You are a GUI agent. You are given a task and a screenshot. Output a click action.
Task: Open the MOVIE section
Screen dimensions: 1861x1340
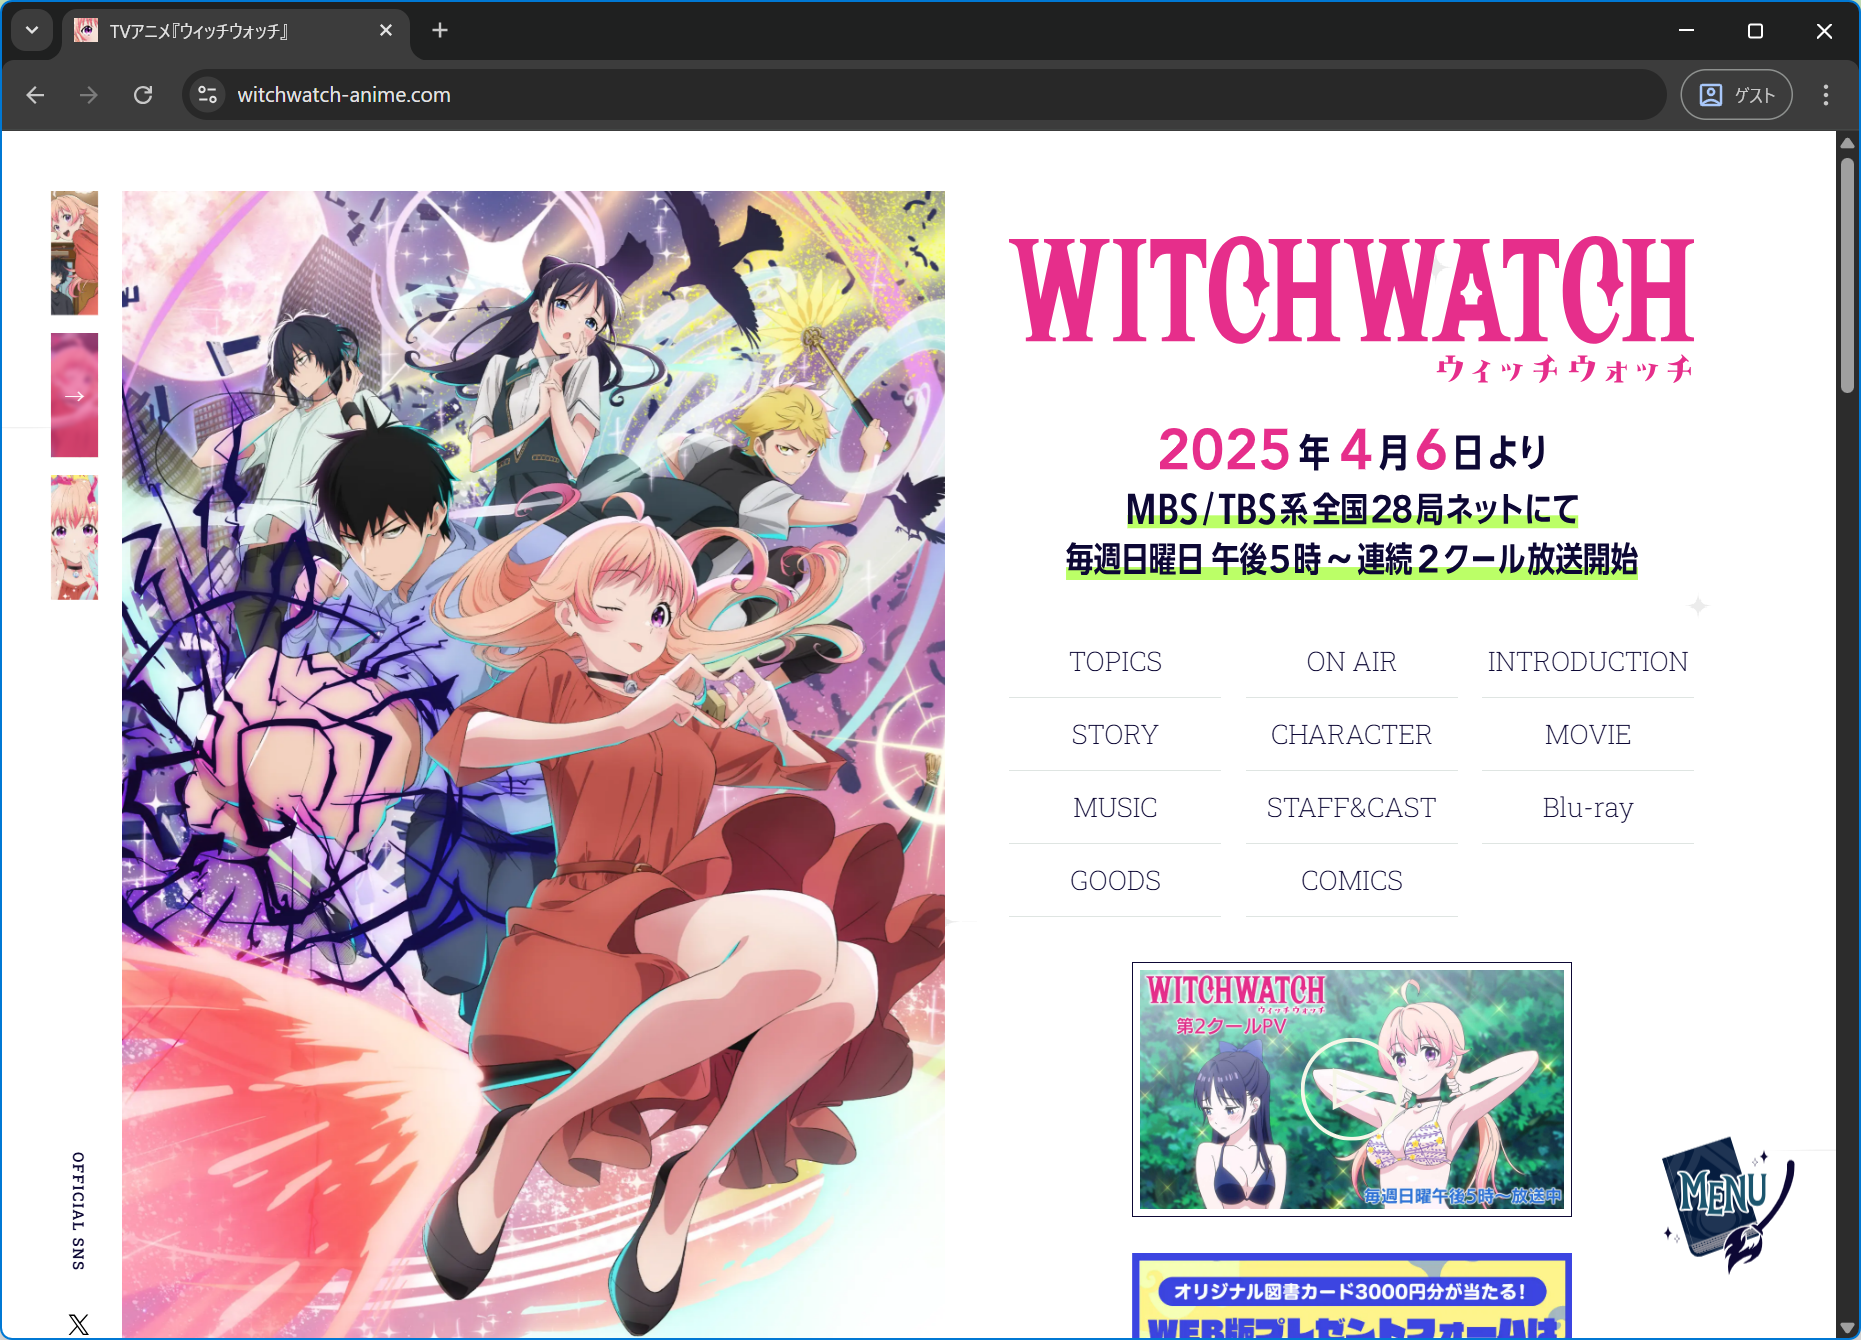point(1587,735)
